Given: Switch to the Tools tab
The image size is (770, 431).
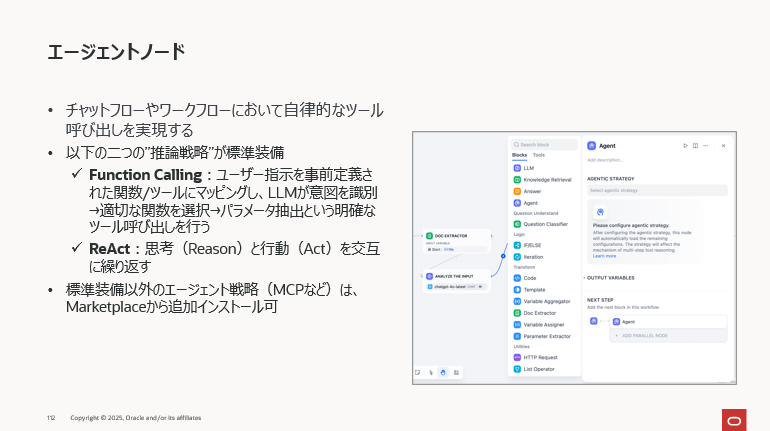Looking at the screenshot, I should [539, 155].
